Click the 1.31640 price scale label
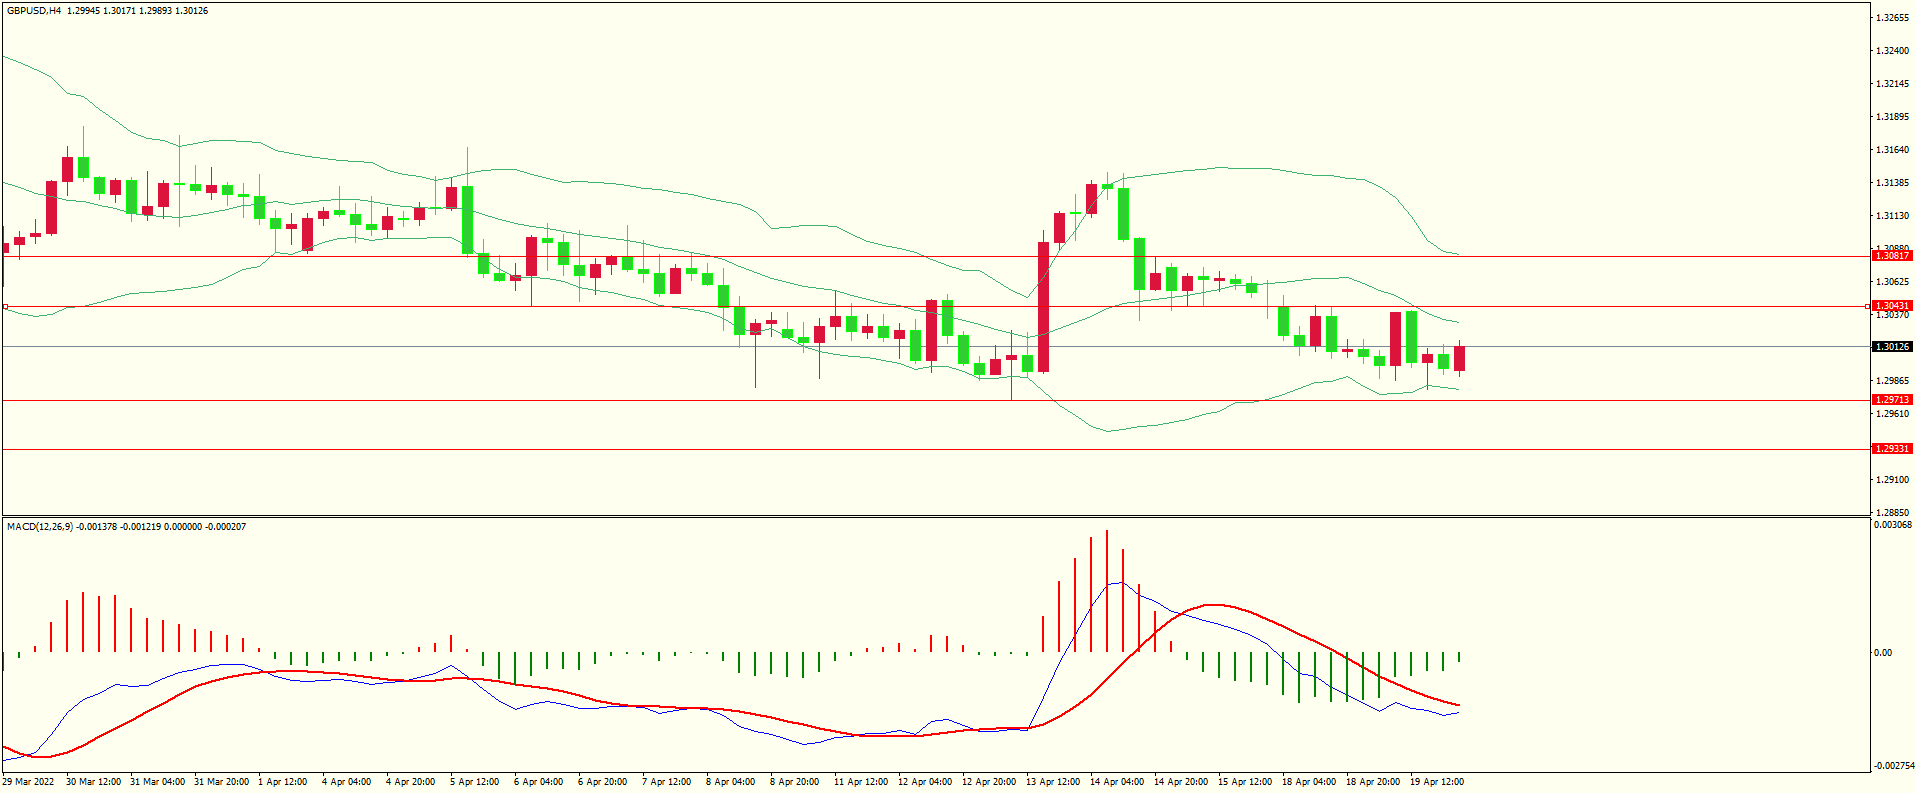Screen dimensions: 1916x793 [1892, 150]
